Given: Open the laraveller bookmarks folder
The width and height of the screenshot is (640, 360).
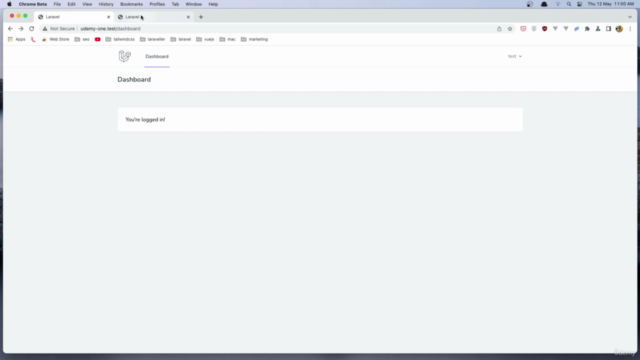Looking at the screenshot, I should (x=152, y=39).
